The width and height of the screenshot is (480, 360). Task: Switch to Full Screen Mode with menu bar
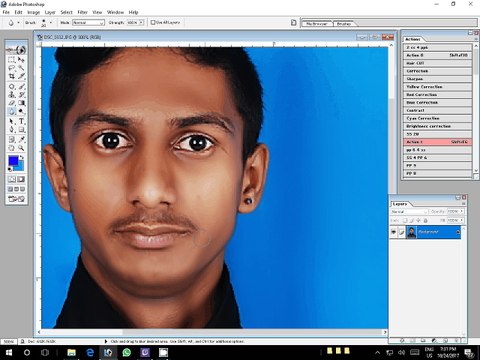(x=16, y=189)
